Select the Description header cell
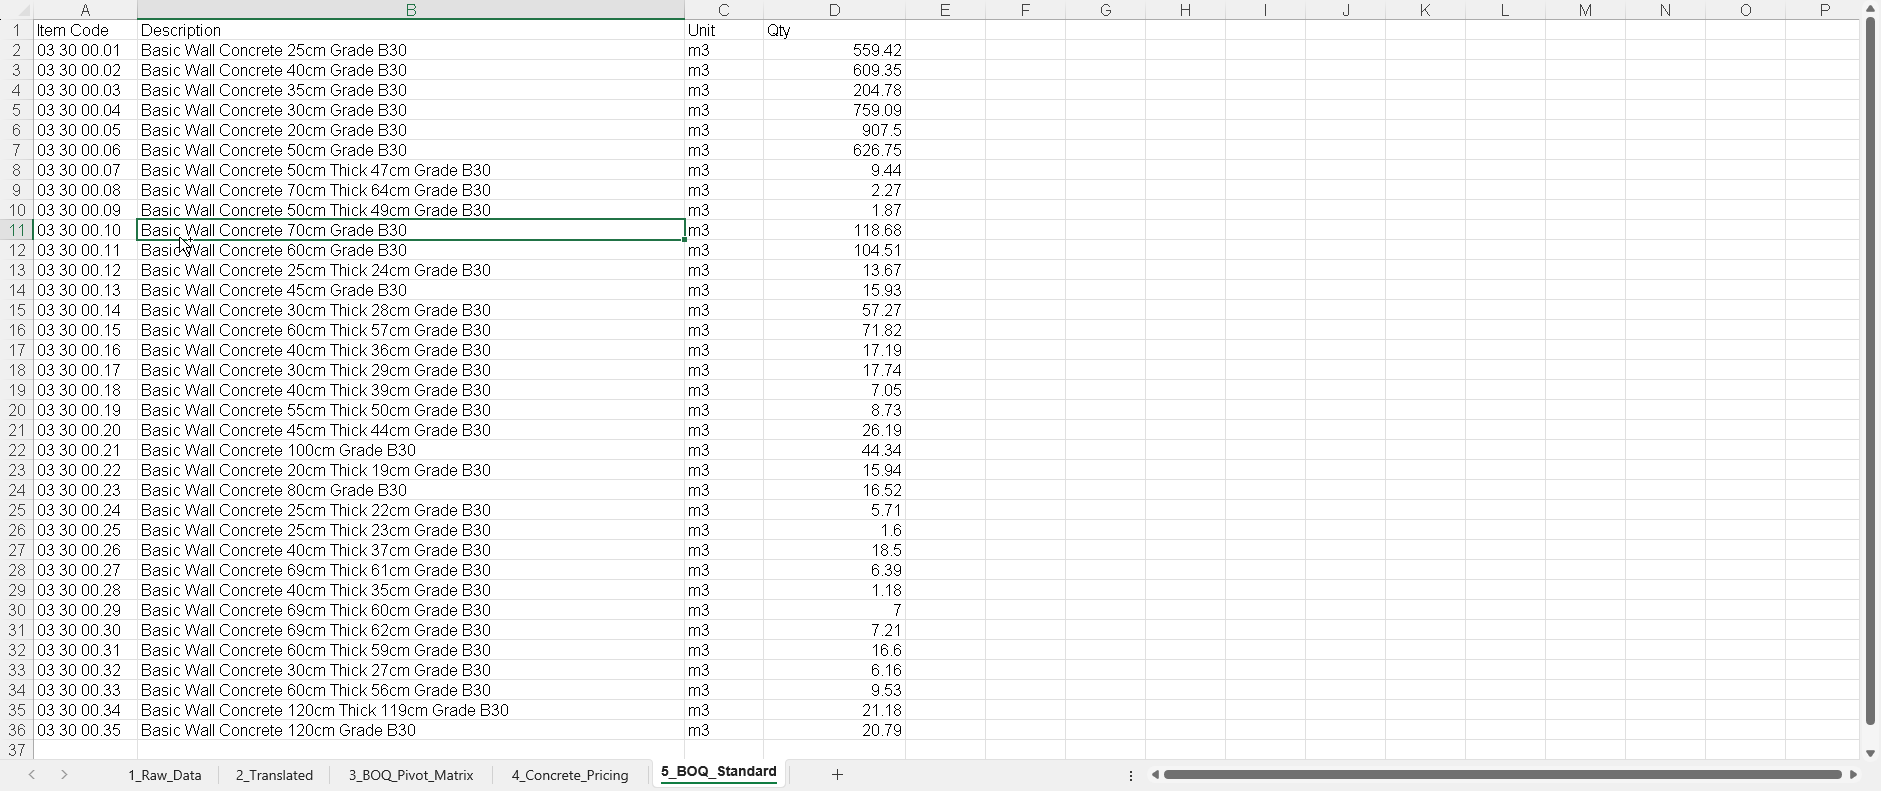This screenshot has height=791, width=1881. tap(410, 30)
